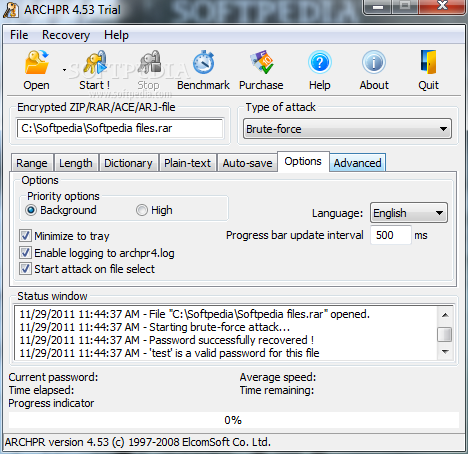The height and width of the screenshot is (454, 468).
Task: Start the attack with Start! icon
Action: (95, 62)
